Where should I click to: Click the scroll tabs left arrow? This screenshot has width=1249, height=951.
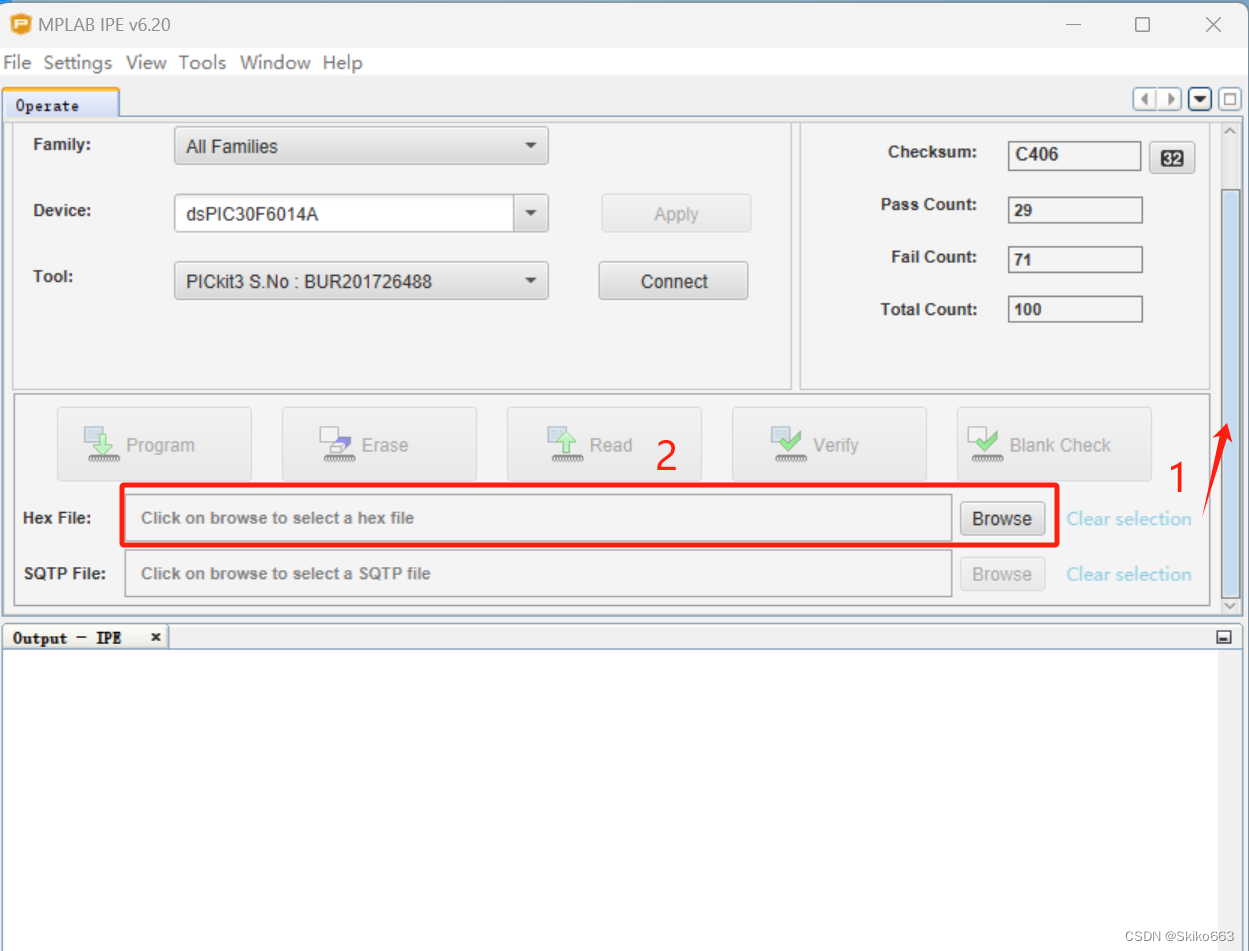(1145, 99)
